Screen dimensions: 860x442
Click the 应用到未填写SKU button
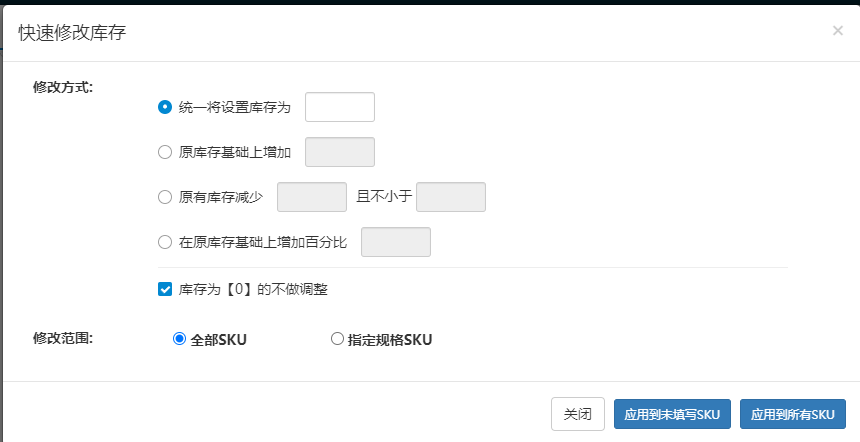672,414
